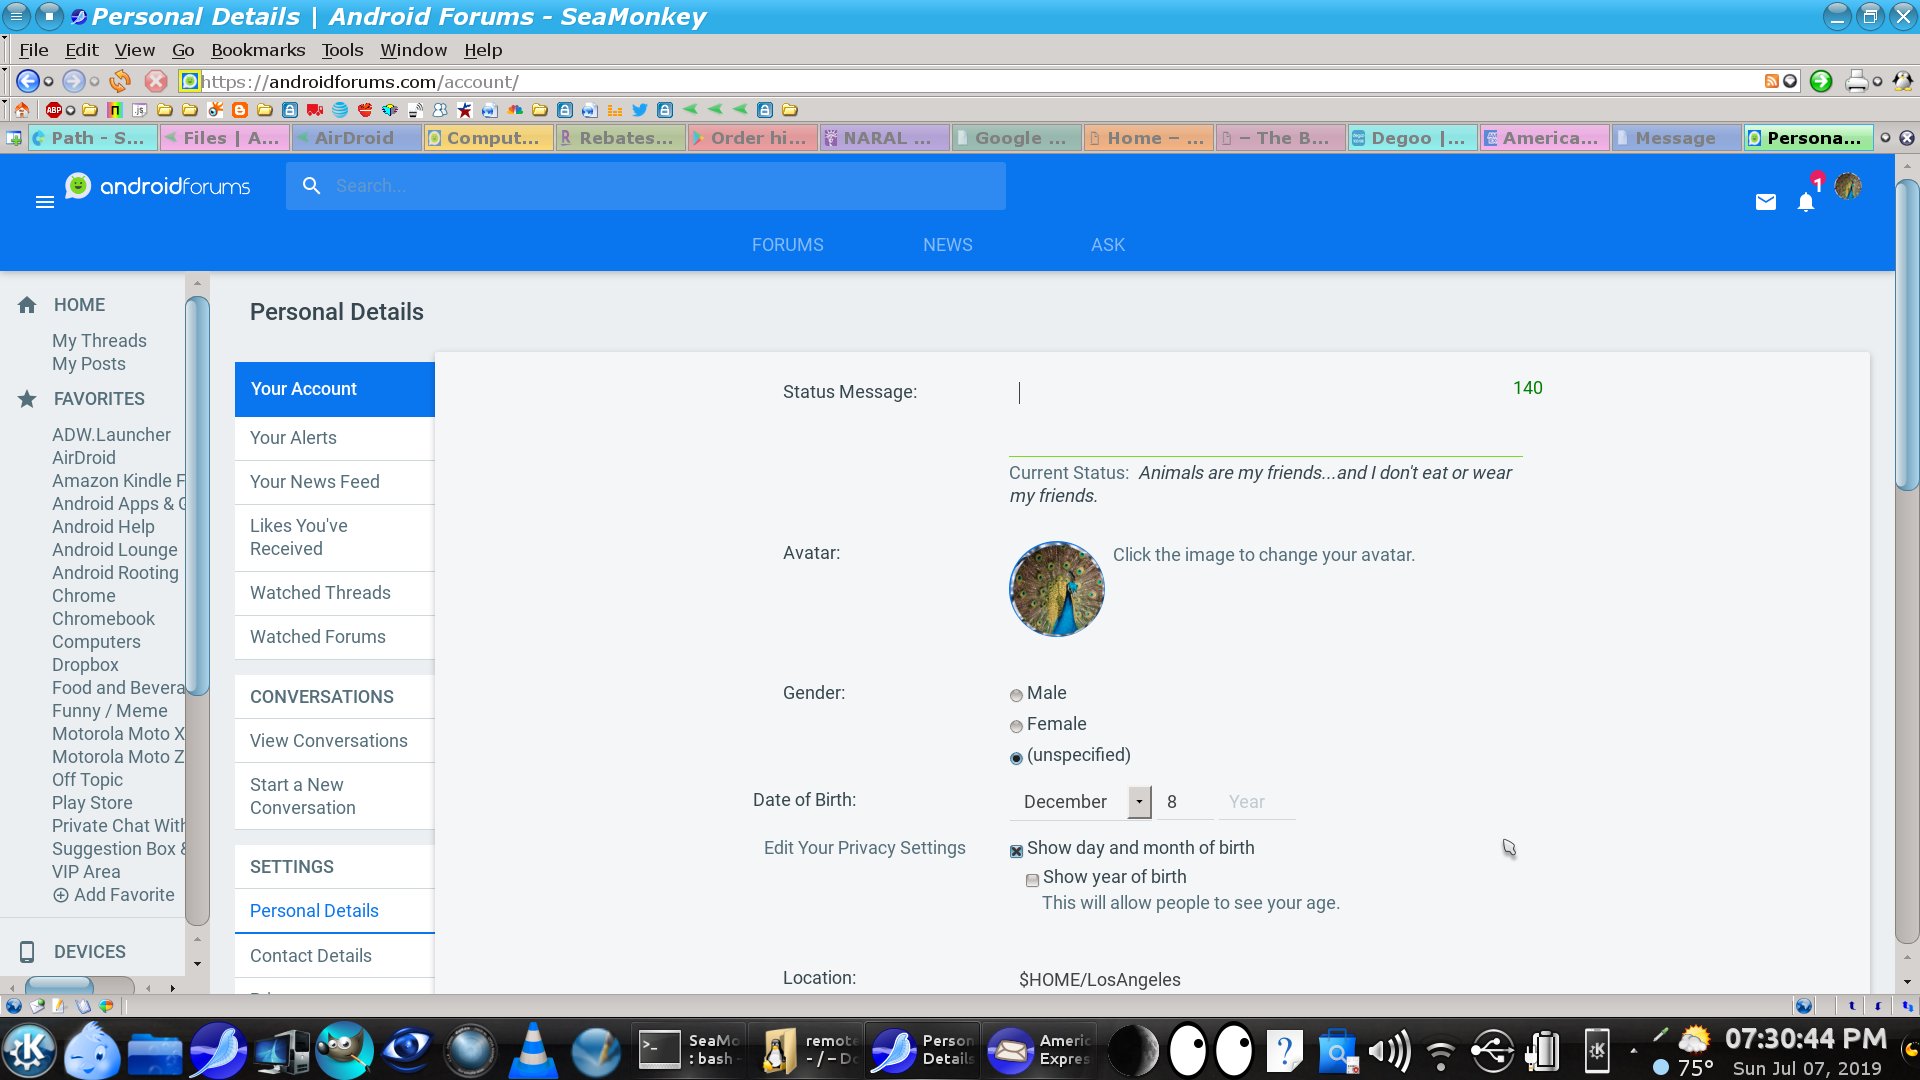Open the back button history dropdown arrow
1920x1080 pixels.
point(48,82)
